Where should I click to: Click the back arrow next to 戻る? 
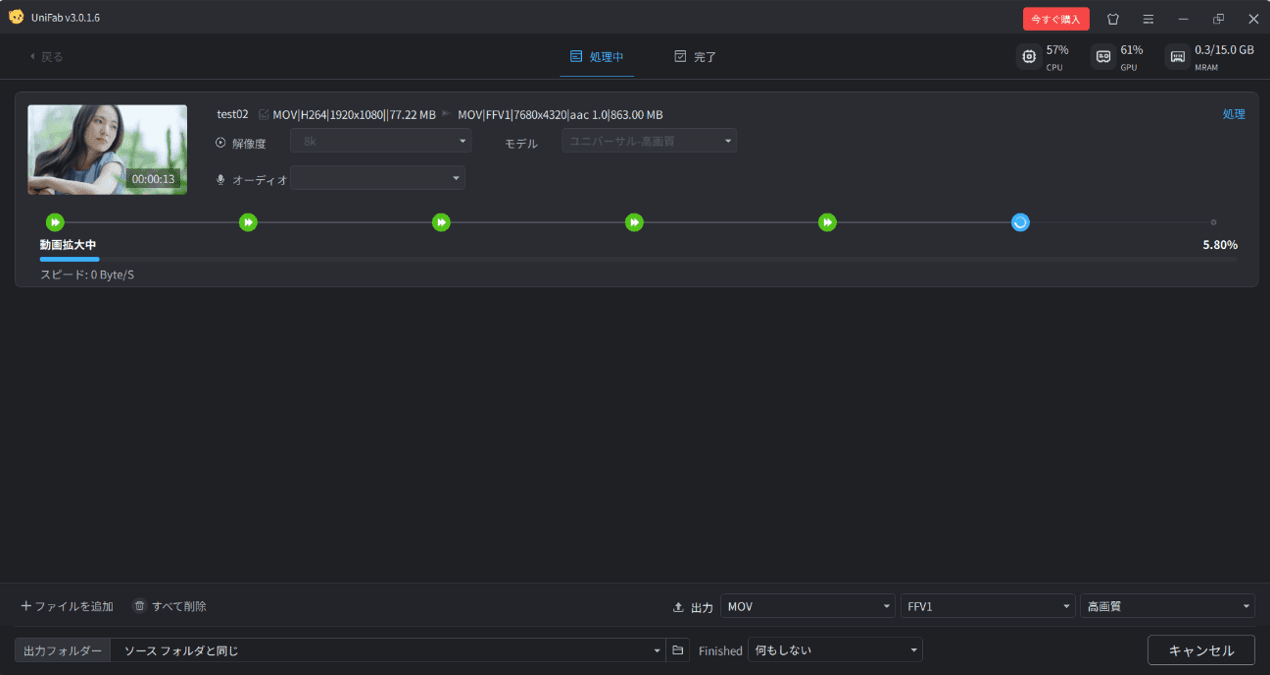32,57
